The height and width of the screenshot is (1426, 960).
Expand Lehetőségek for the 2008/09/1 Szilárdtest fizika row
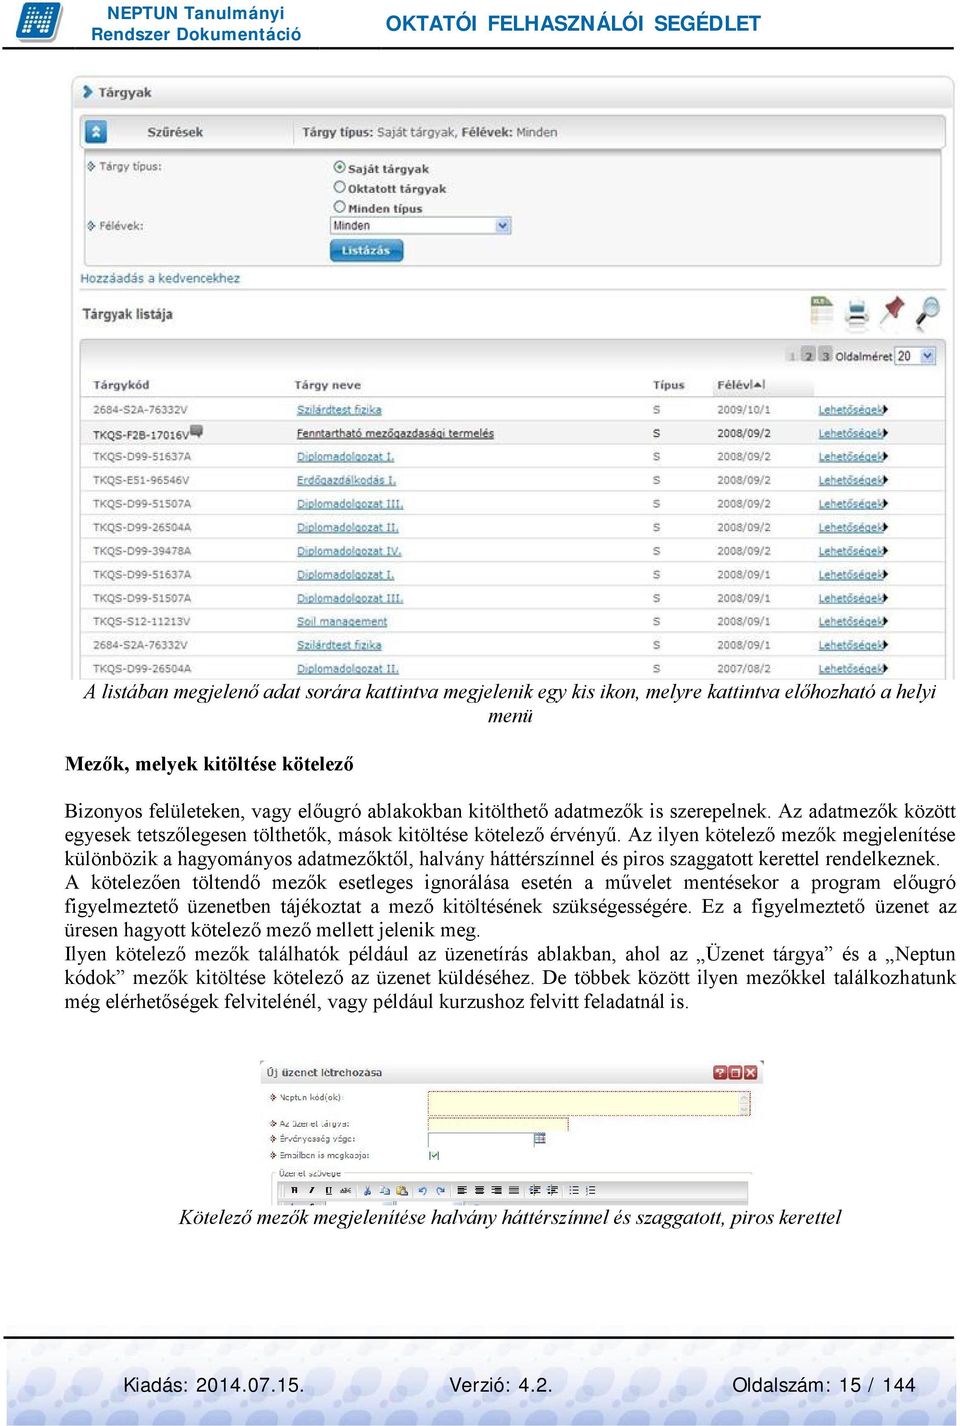point(853,645)
